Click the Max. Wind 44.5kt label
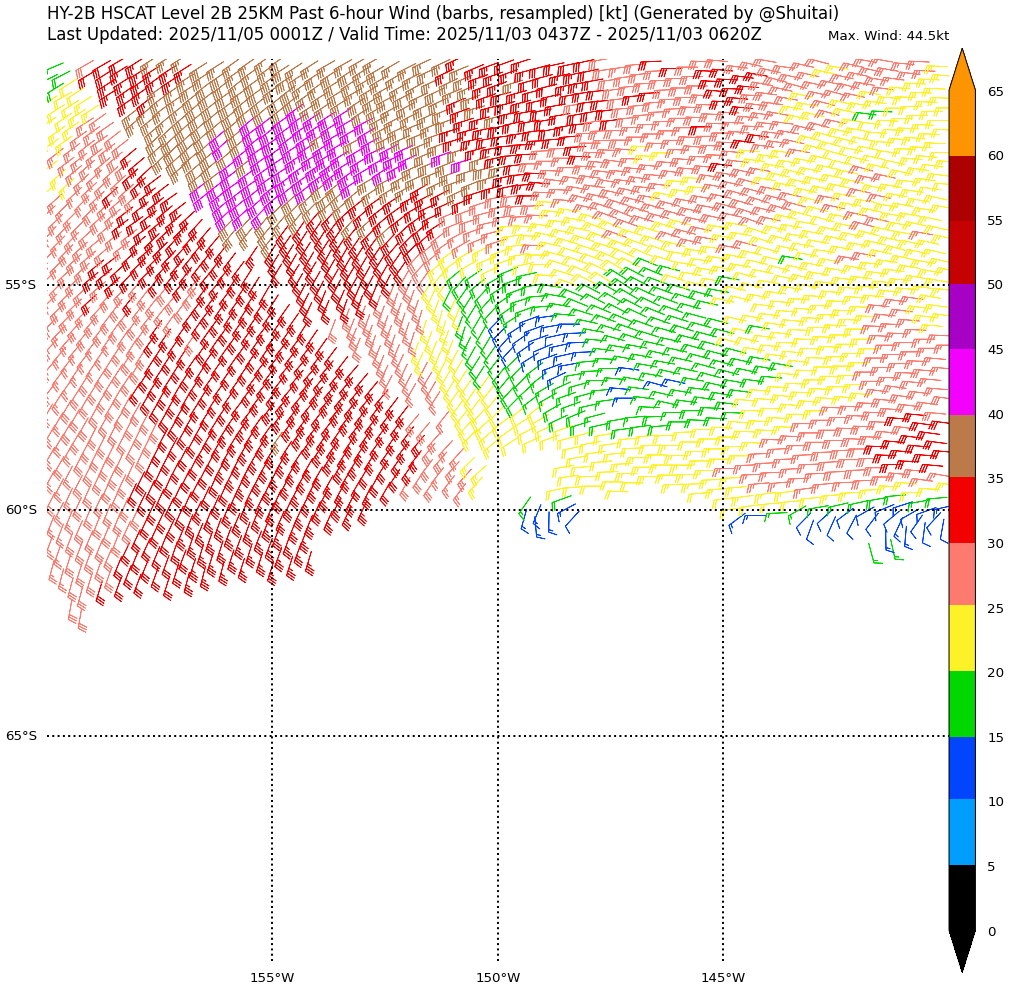The width and height of the screenshot is (1009, 989). click(888, 36)
